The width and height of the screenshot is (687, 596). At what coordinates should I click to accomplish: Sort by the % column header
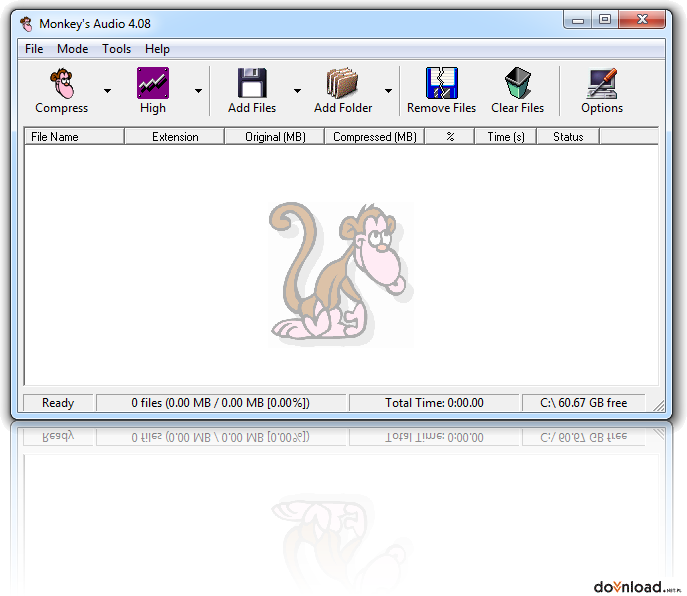(450, 137)
